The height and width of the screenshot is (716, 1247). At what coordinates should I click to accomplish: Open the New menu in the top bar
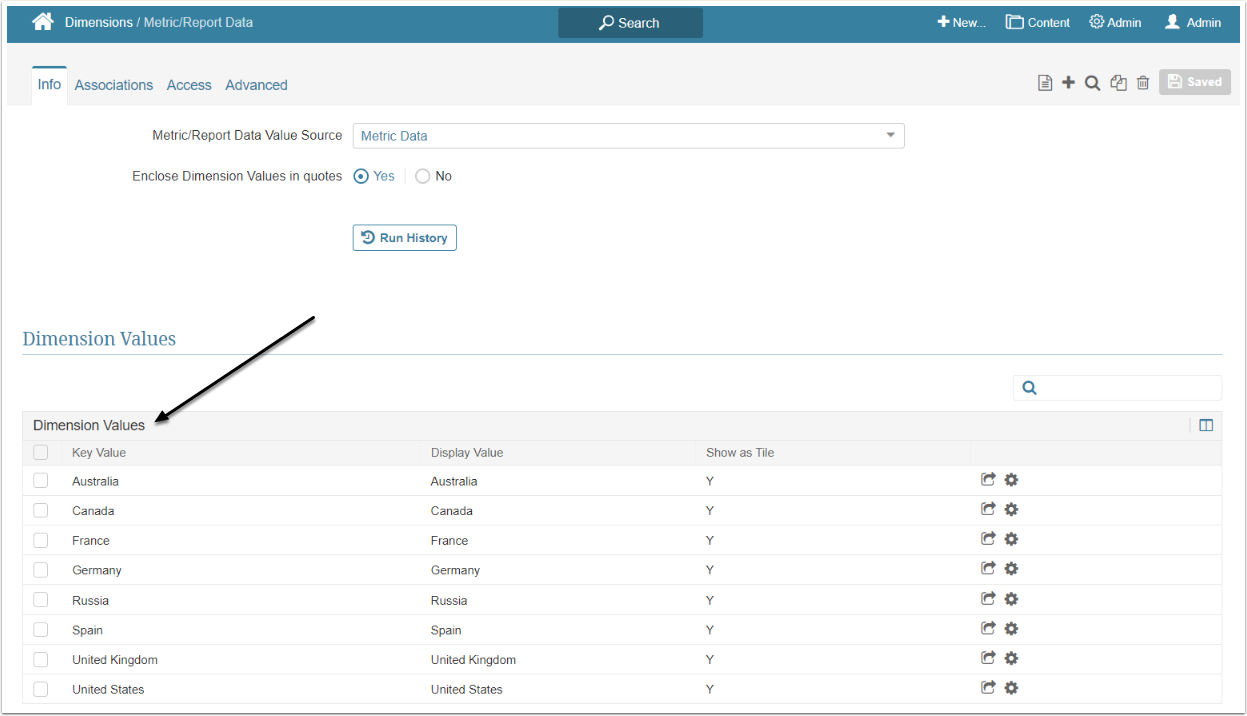[961, 22]
